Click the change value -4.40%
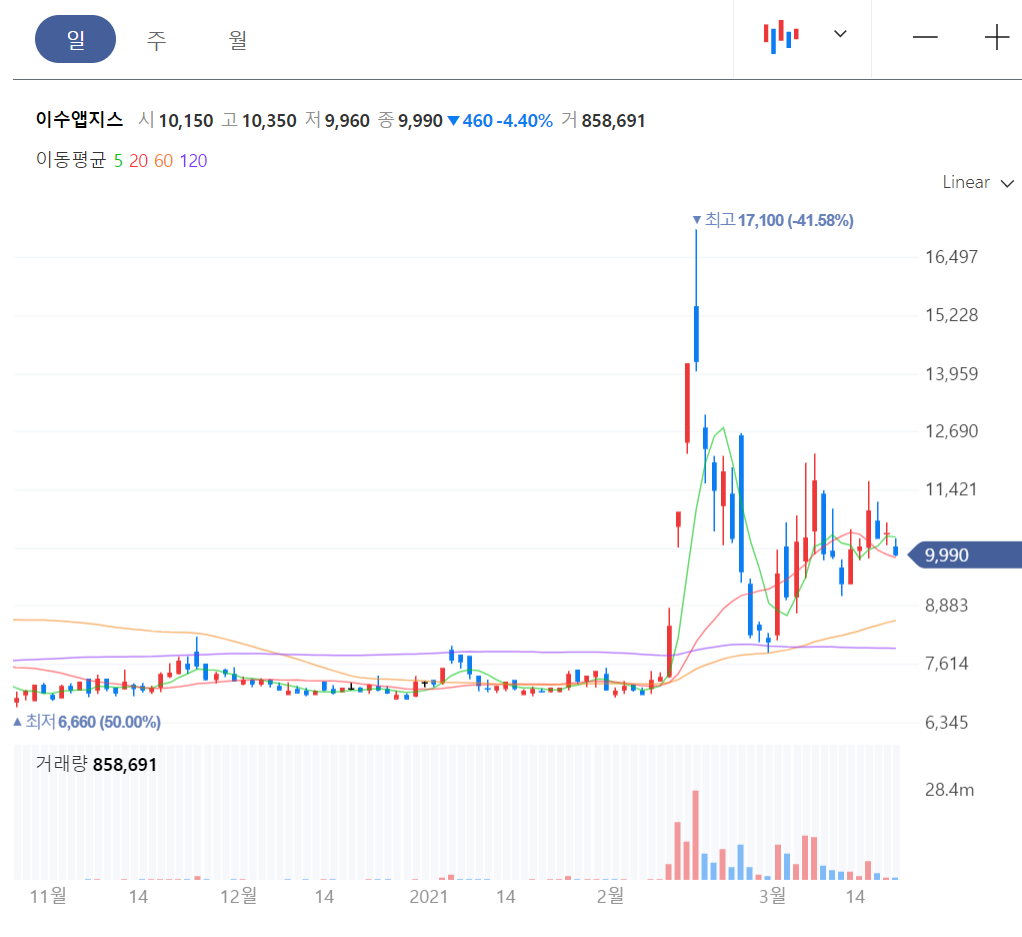 (525, 121)
